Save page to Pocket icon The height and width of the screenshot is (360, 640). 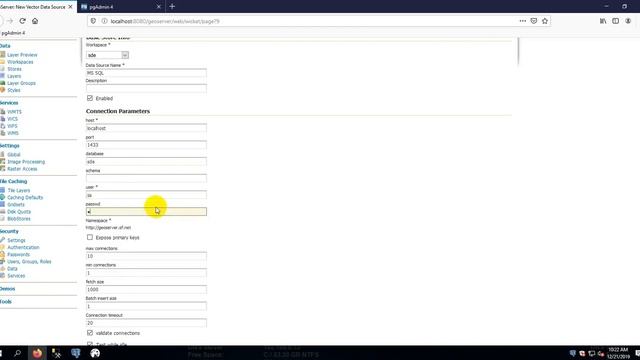tap(533, 21)
